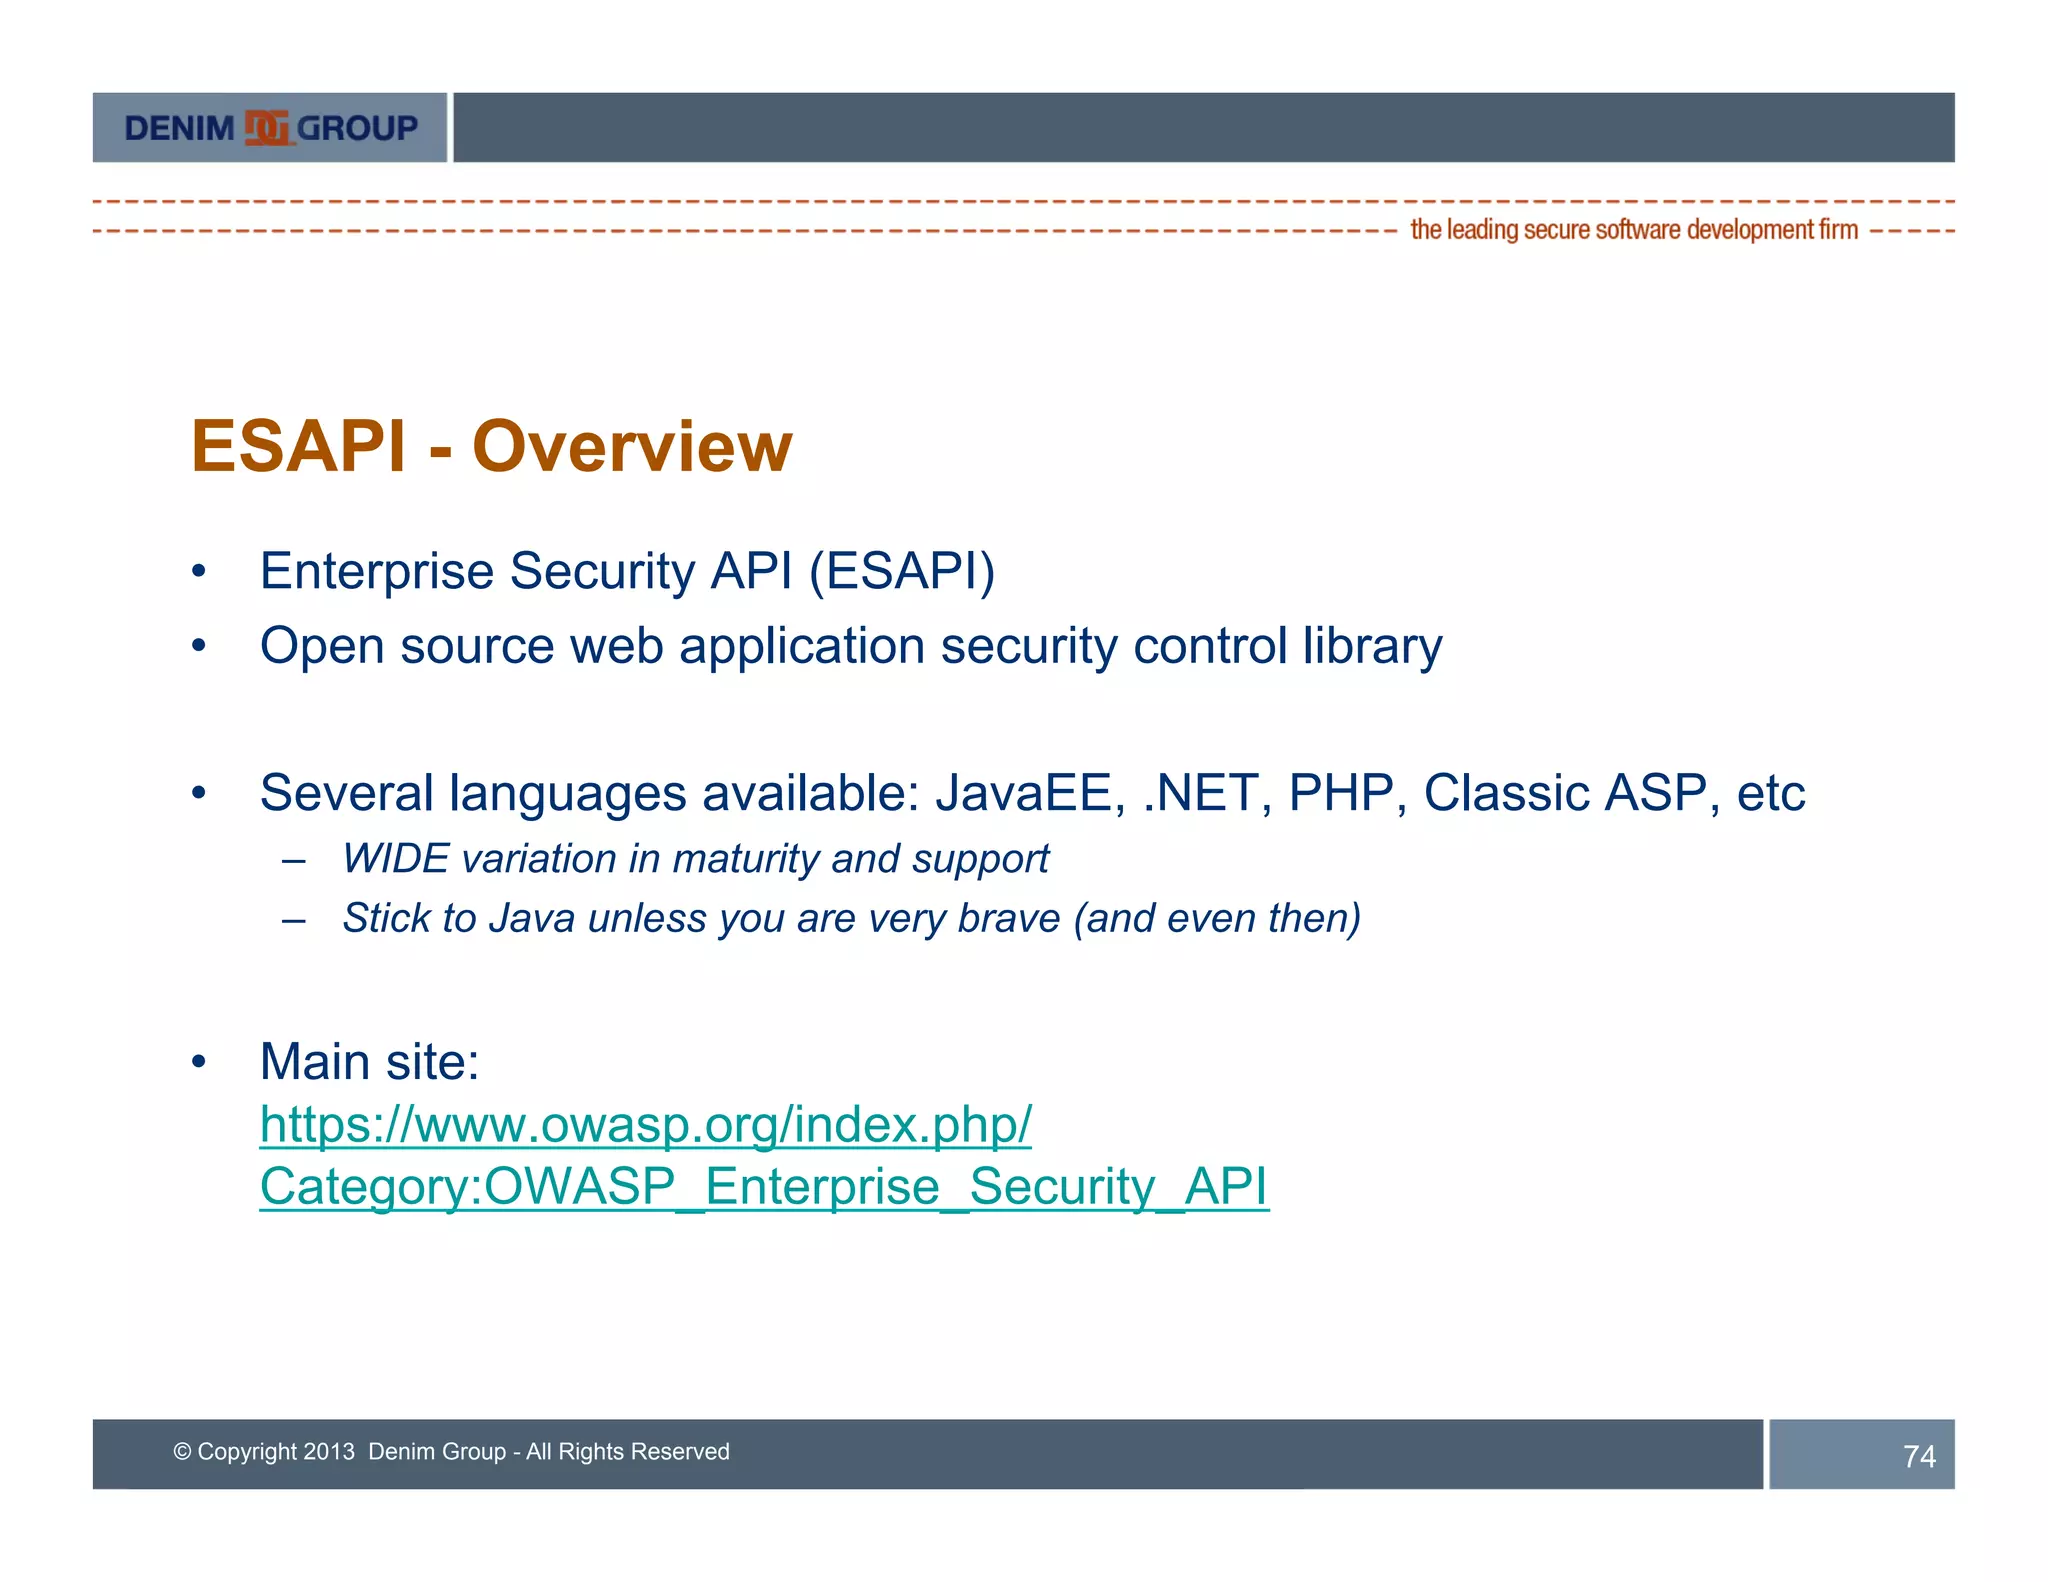Click the word GROUP in logo
Screen dimensions: 2048x1582
pyautogui.click(x=358, y=129)
